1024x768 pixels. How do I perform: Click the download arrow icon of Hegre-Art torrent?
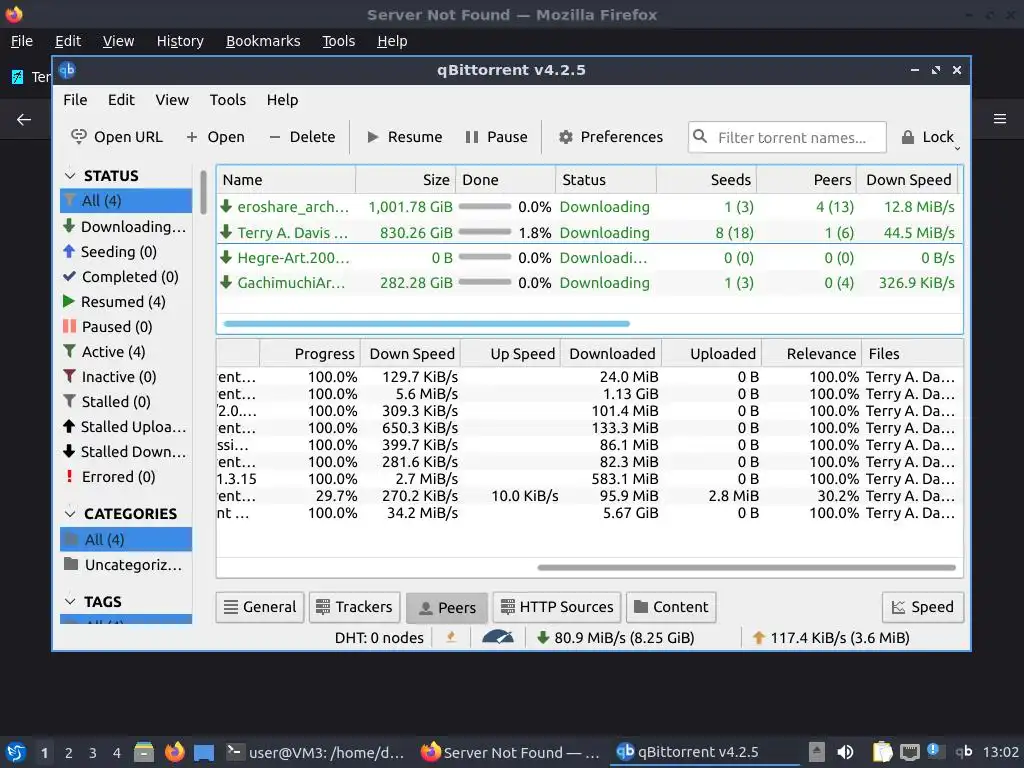click(x=226, y=257)
